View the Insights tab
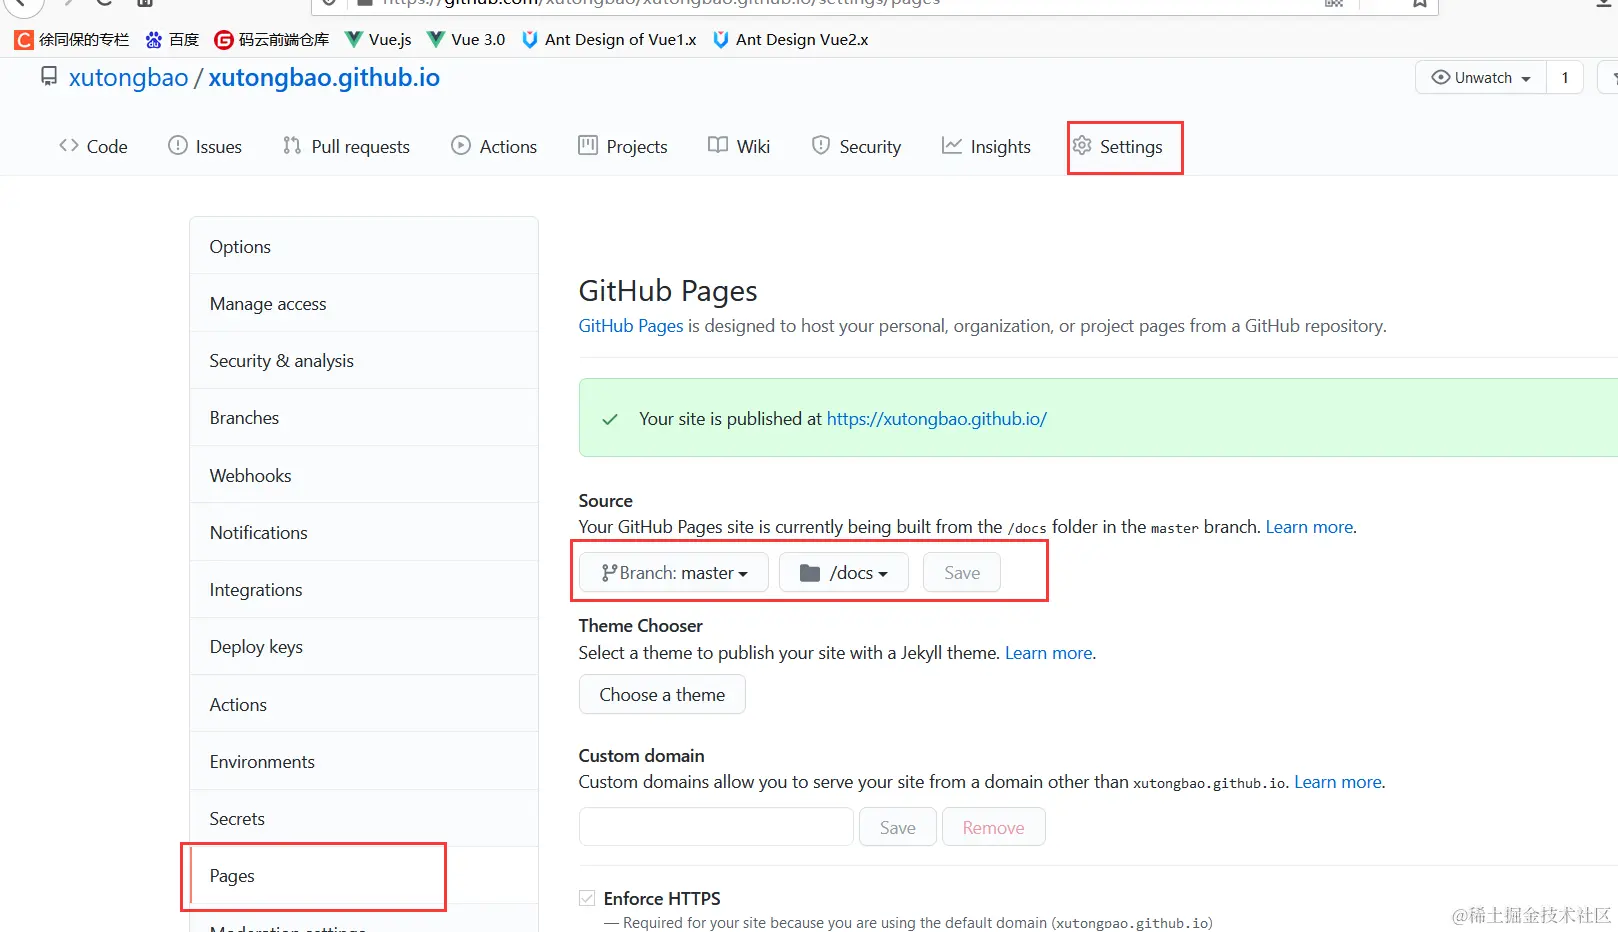The image size is (1618, 932). click(986, 146)
